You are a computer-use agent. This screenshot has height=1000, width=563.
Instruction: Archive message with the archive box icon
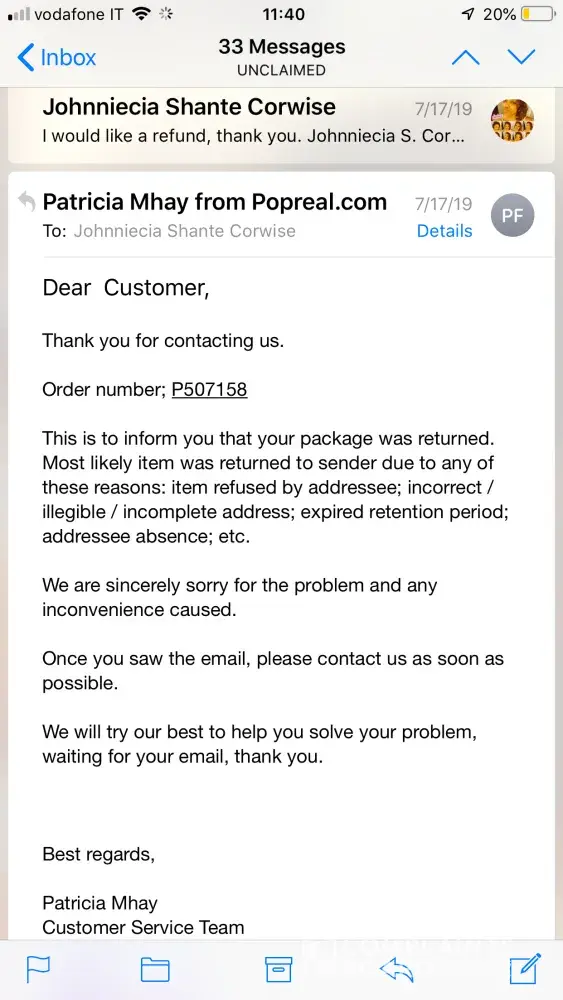click(x=279, y=969)
